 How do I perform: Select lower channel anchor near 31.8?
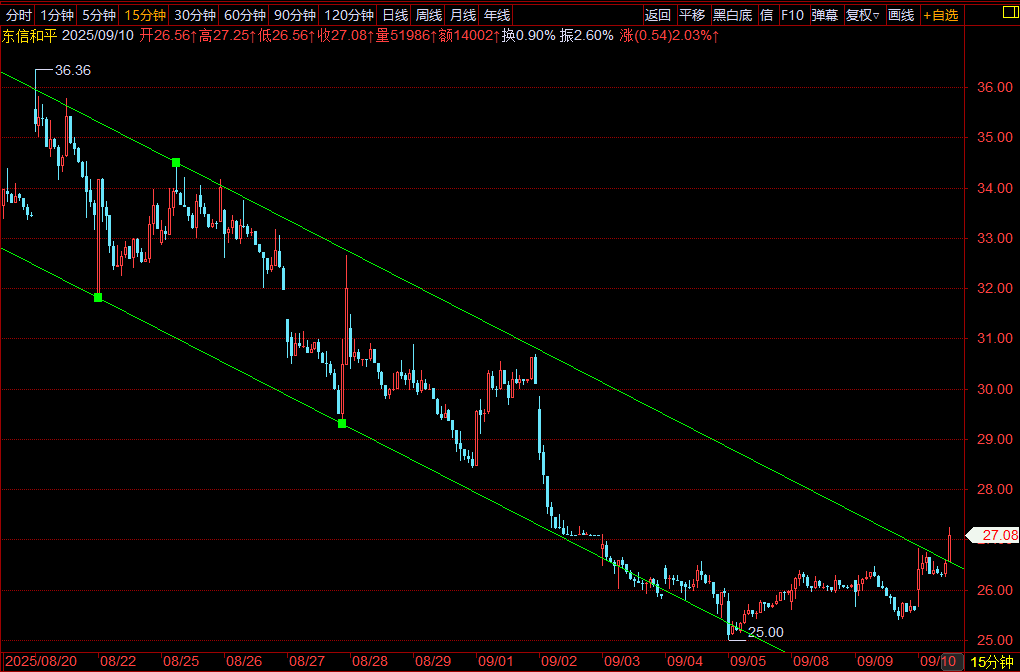pyautogui.click(x=98, y=297)
